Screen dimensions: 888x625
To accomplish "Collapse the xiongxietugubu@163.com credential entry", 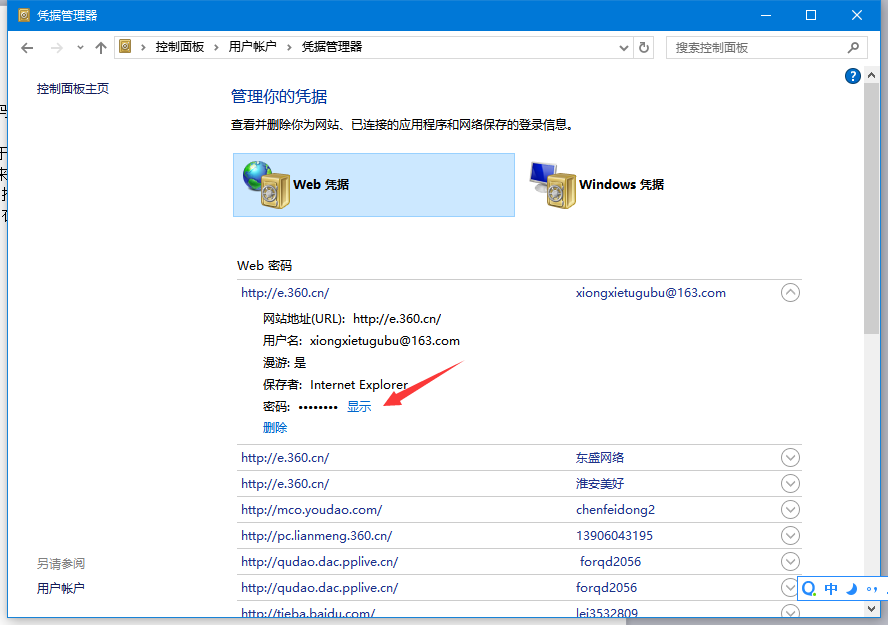I will click(x=790, y=293).
